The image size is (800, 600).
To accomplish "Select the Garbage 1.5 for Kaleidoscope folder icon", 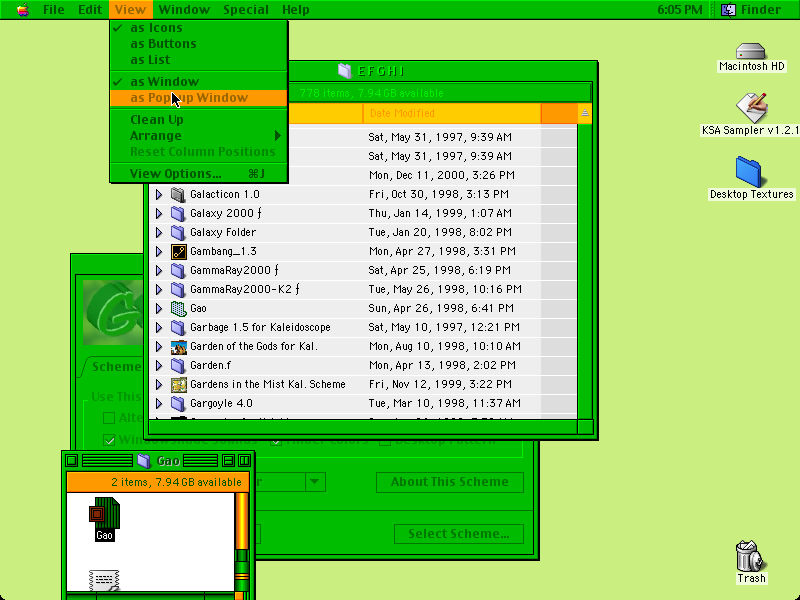I will click(178, 327).
